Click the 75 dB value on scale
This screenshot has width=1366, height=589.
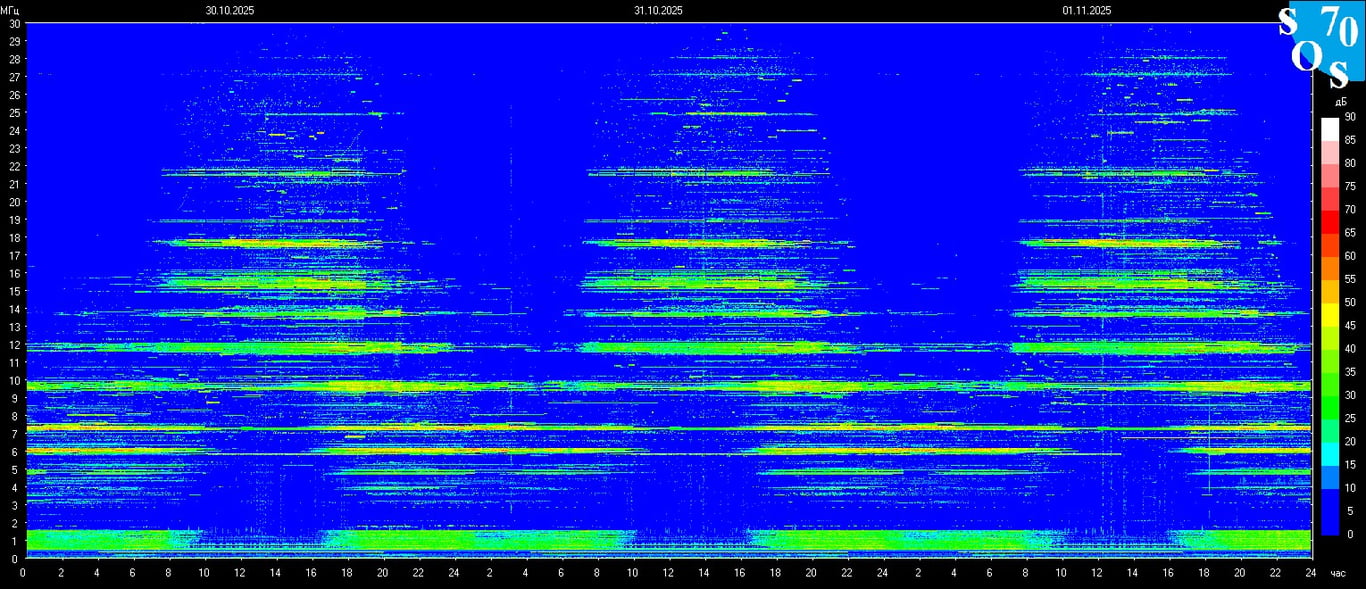(1350, 186)
